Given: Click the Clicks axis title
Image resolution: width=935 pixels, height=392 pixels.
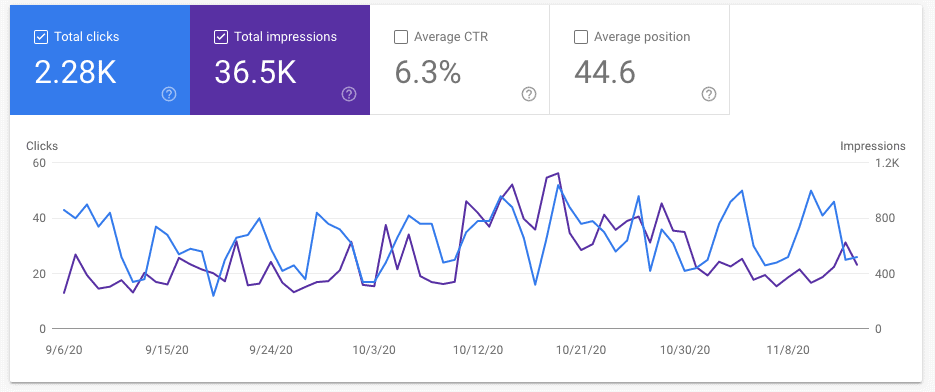Looking at the screenshot, I should click(42, 146).
